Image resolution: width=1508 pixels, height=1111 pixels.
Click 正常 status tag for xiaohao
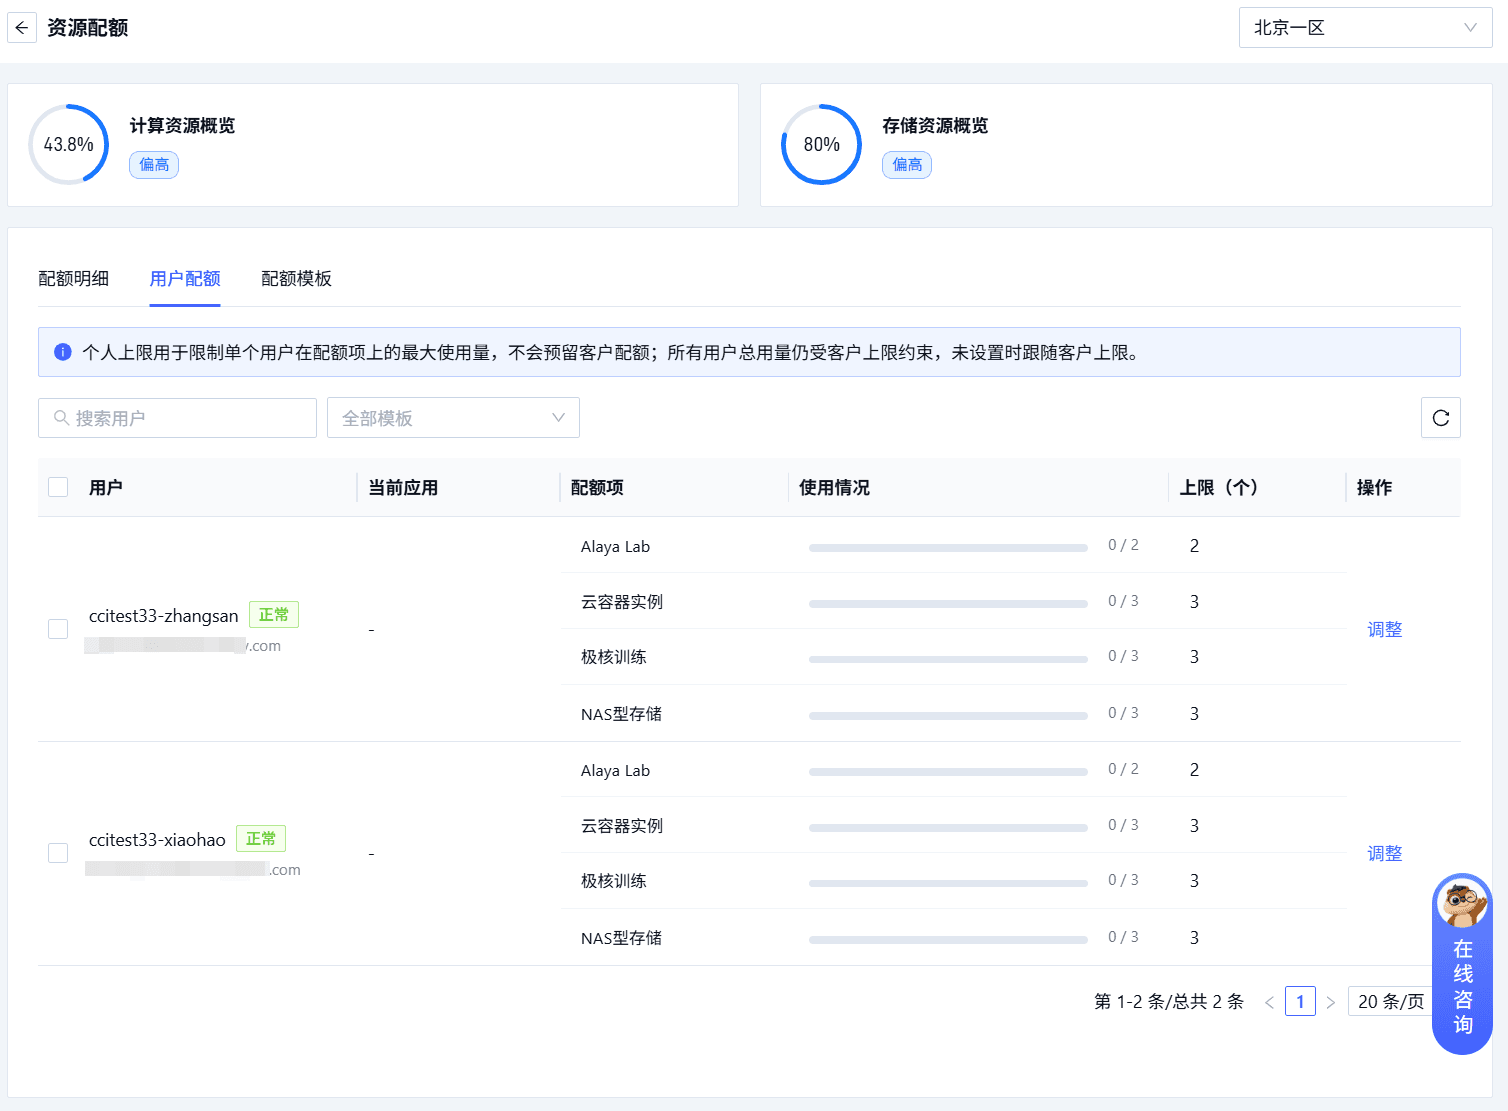click(x=261, y=838)
